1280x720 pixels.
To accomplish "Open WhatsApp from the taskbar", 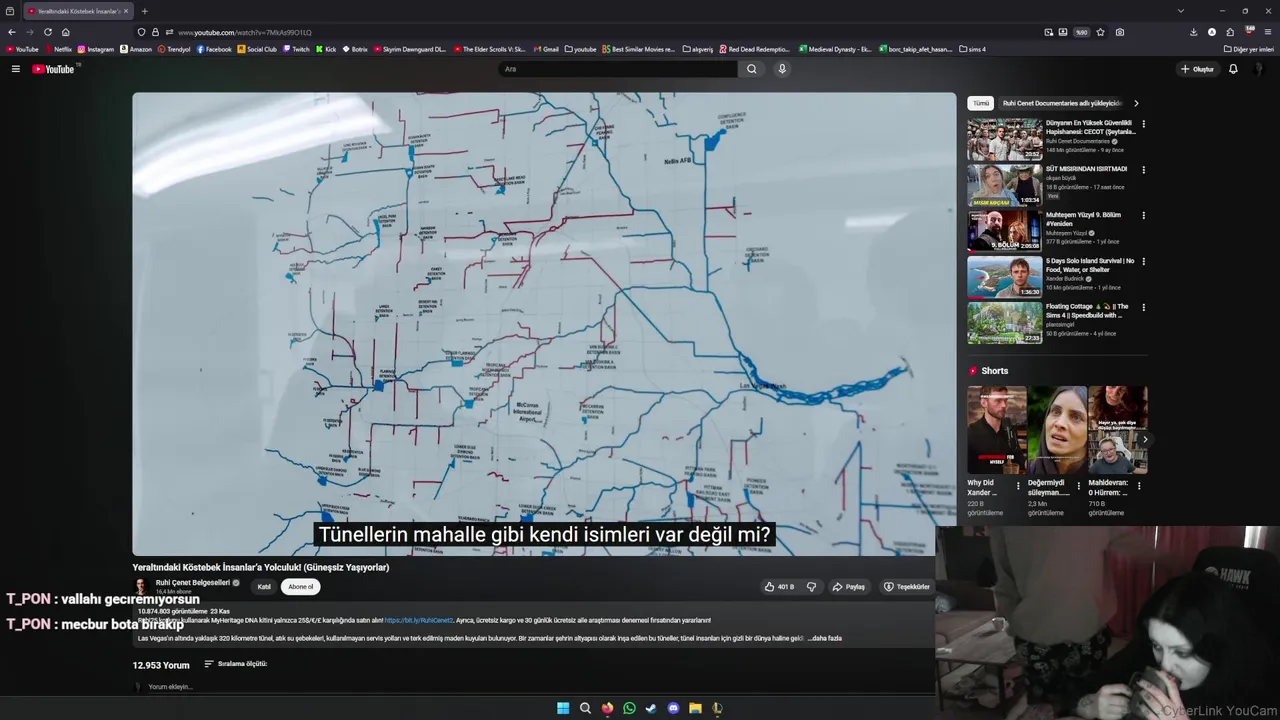I will 629,708.
